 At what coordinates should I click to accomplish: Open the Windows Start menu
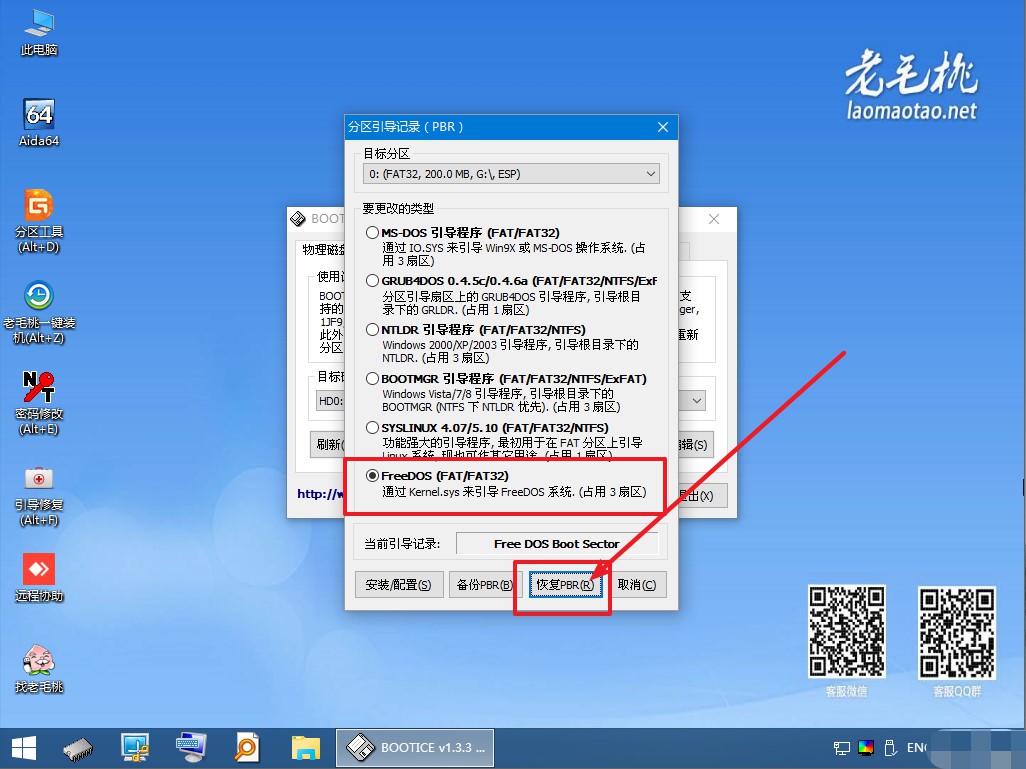[x=24, y=748]
